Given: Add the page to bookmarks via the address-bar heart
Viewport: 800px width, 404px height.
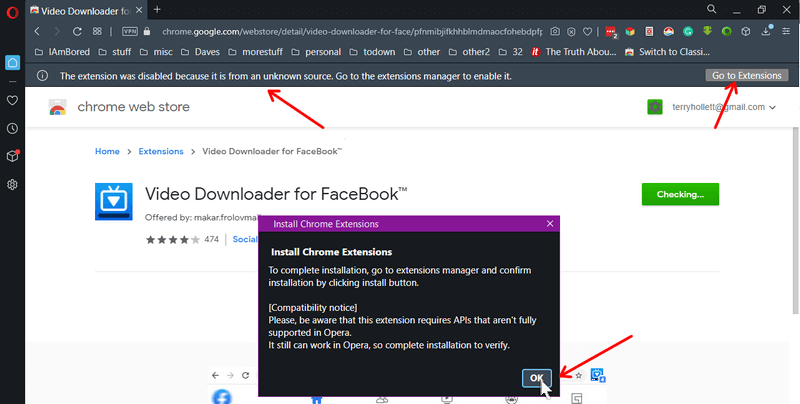Looking at the screenshot, I should (x=587, y=32).
